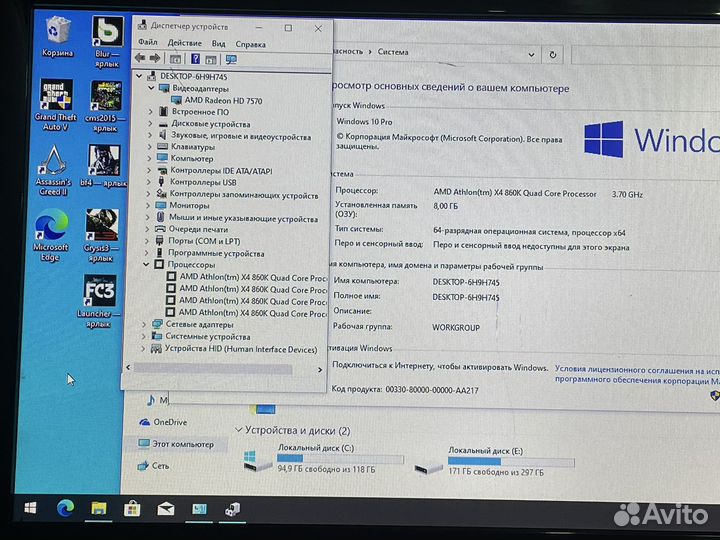Expand the Клавиатуры category
720x540 pixels.
pyautogui.click(x=149, y=146)
